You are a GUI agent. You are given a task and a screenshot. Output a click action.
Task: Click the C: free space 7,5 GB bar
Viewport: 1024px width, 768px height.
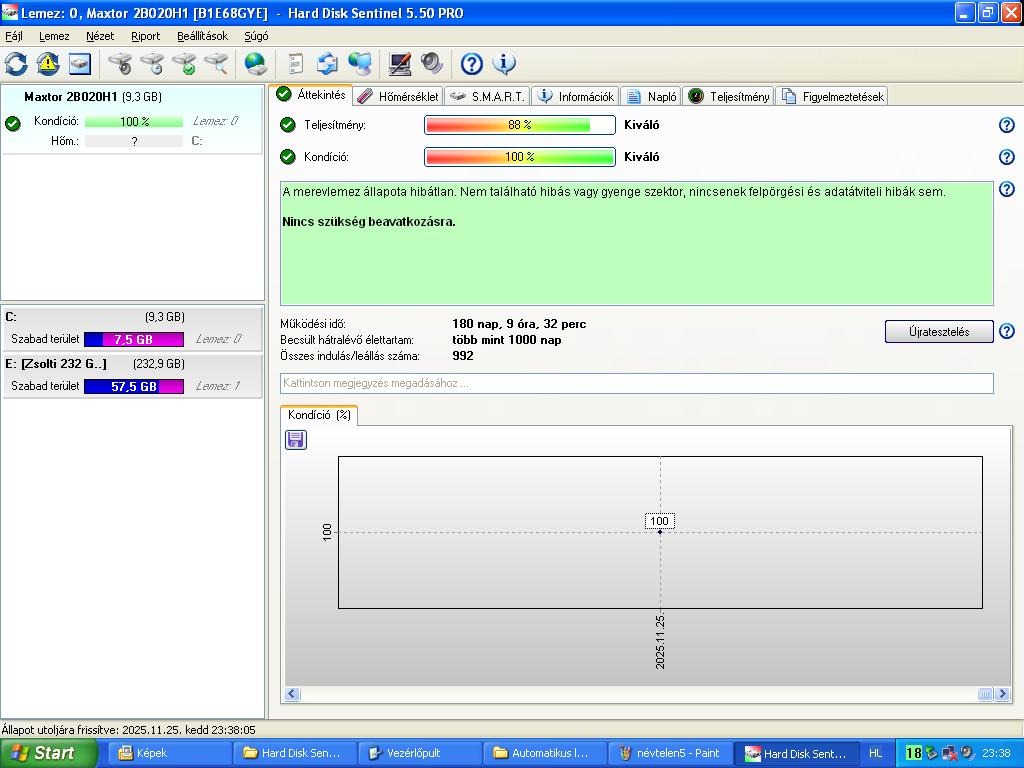[134, 340]
